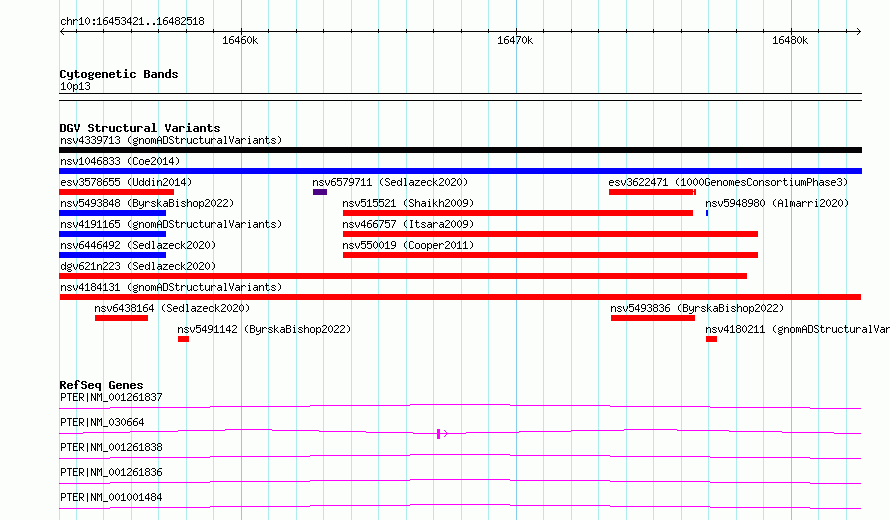Image resolution: width=890 pixels, height=520 pixels.
Task: Open PTER|NM_001261838 gene label
Action: (111, 447)
